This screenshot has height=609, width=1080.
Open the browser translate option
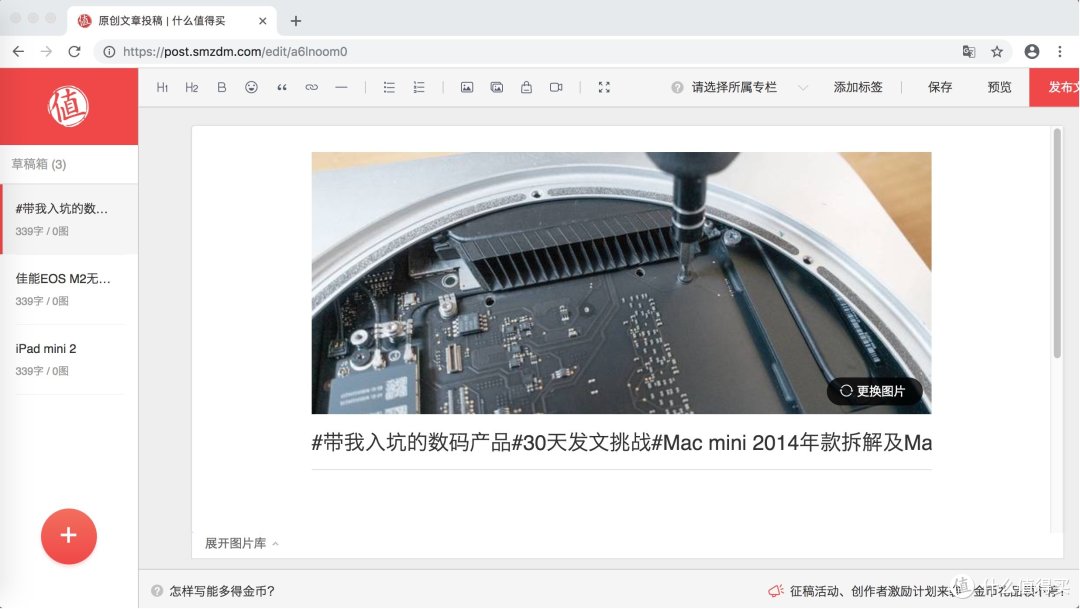click(968, 52)
